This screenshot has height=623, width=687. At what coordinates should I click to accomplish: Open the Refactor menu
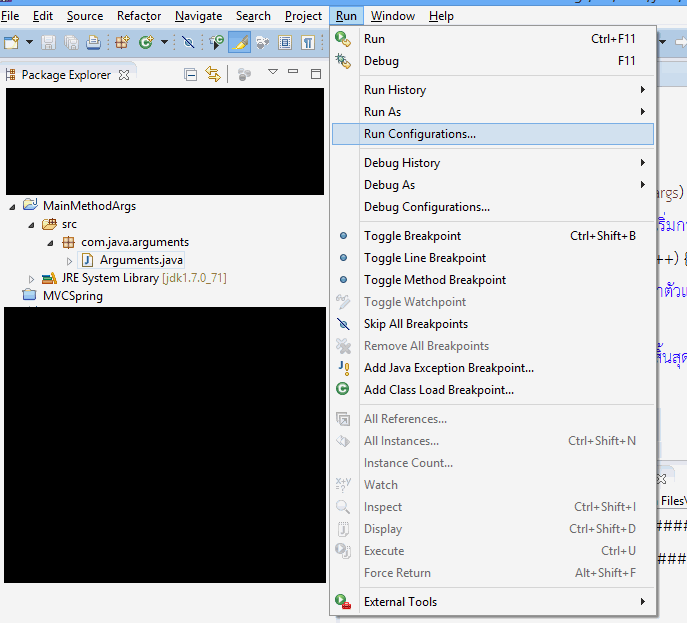pyautogui.click(x=139, y=16)
